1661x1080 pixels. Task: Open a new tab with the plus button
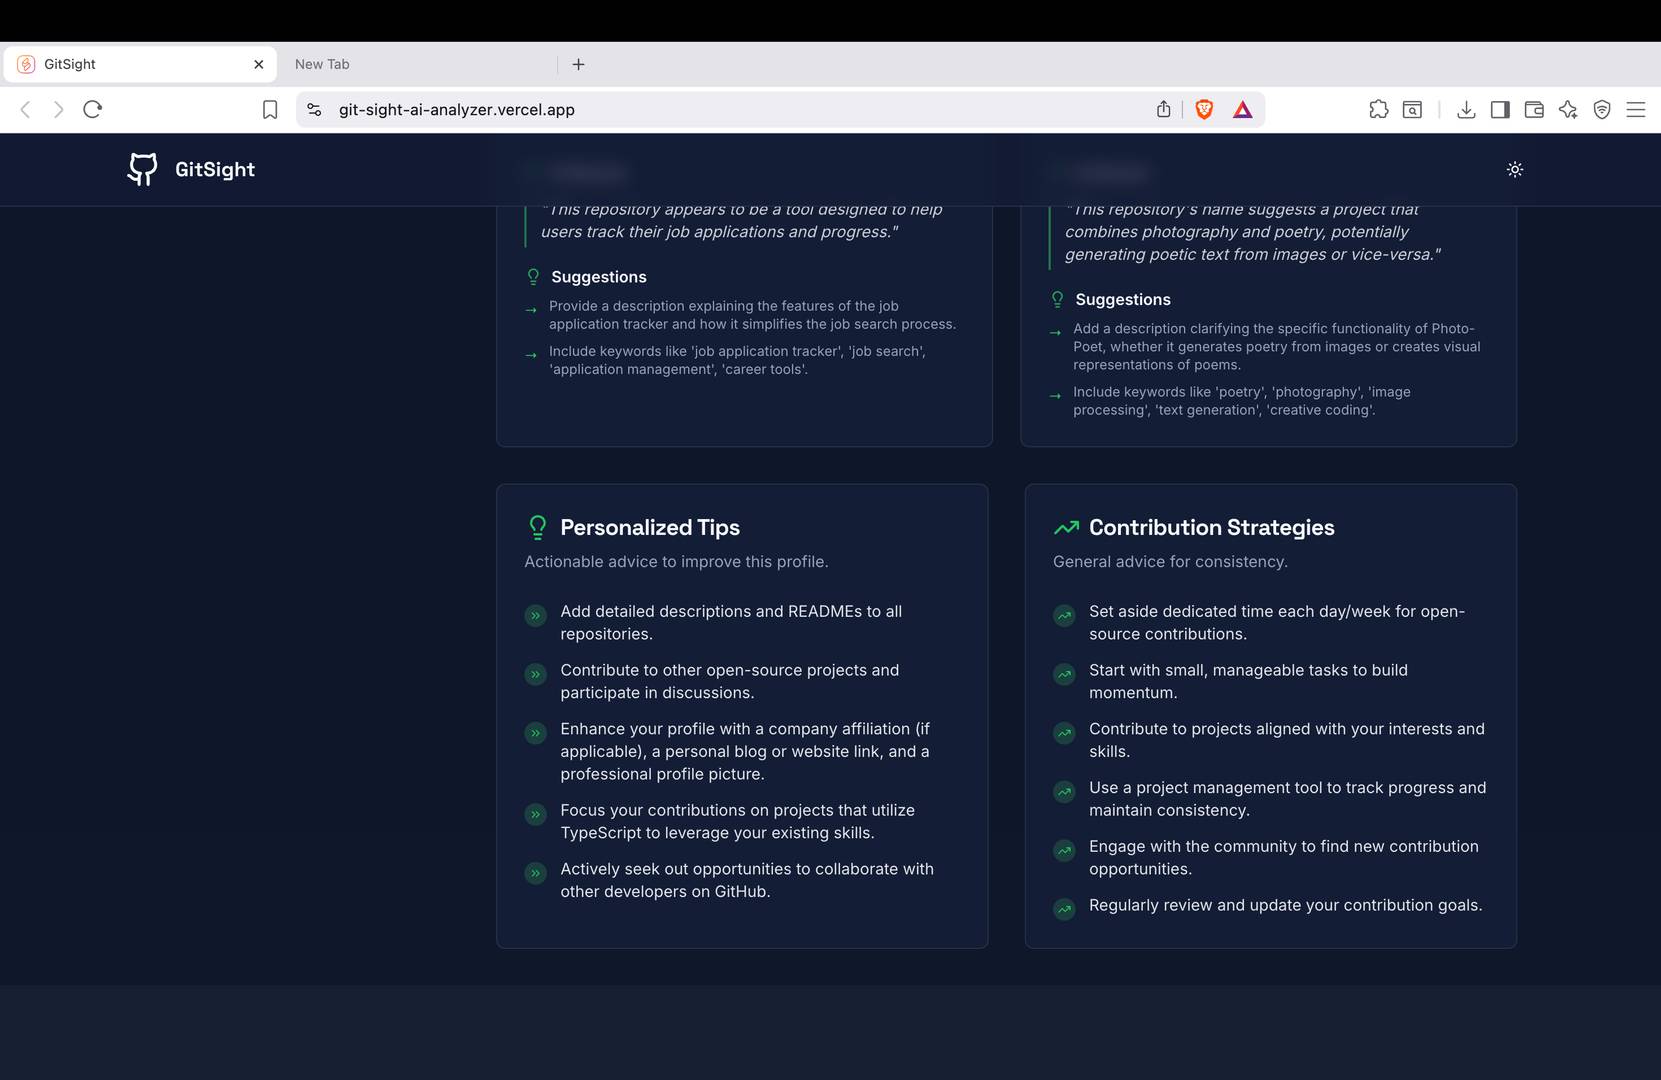(x=578, y=63)
